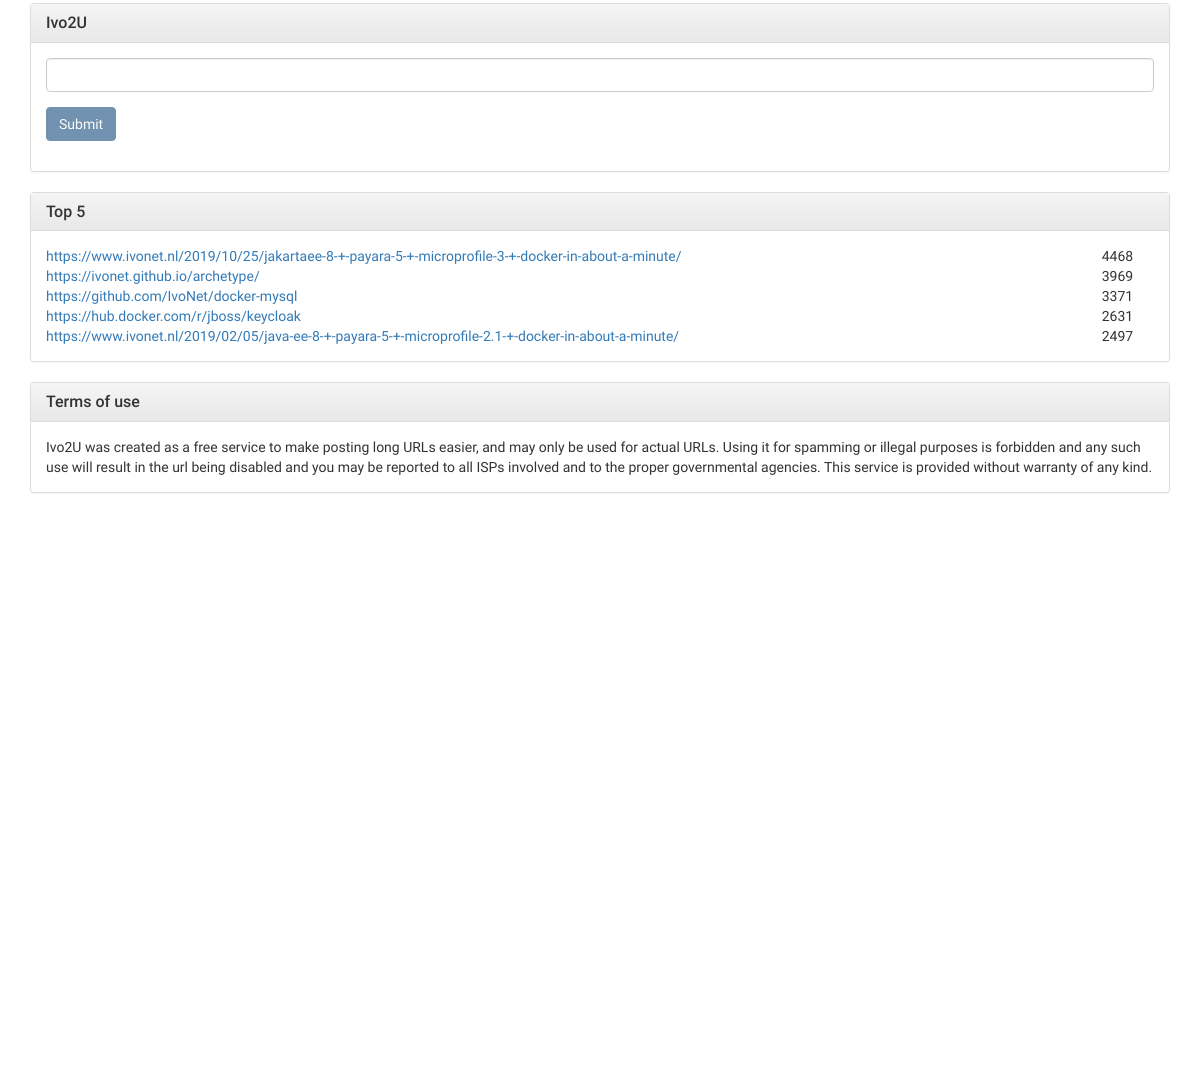This screenshot has height=1080, width=1200.
Task: Click the URL input field
Action: 600,75
